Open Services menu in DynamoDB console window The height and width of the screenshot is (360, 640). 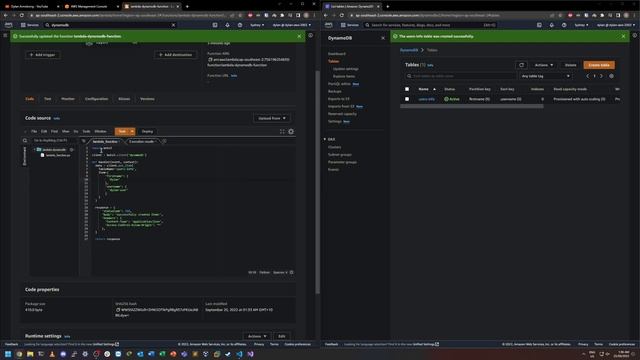pyautogui.click(x=350, y=25)
